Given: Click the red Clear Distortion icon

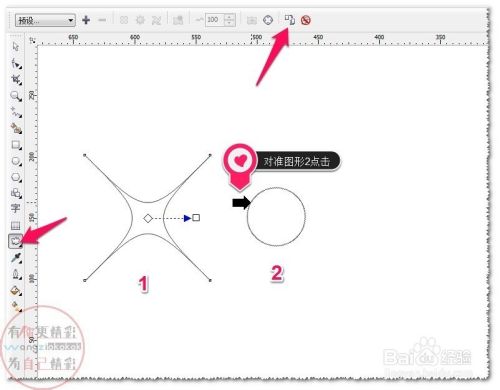Looking at the screenshot, I should [306, 20].
